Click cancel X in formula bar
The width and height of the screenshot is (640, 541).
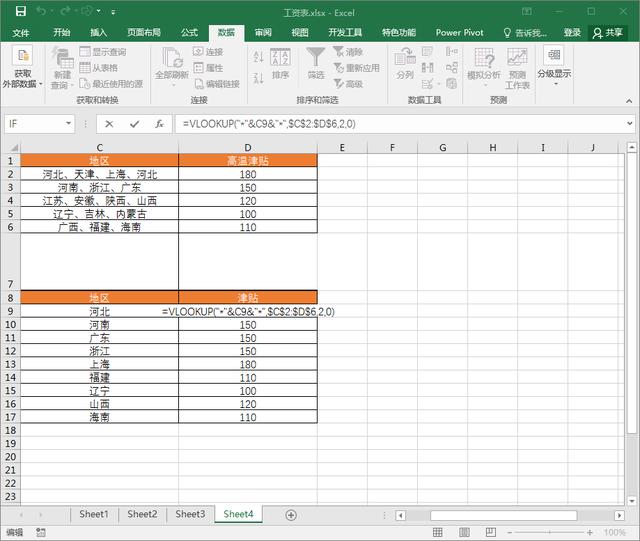coord(109,124)
